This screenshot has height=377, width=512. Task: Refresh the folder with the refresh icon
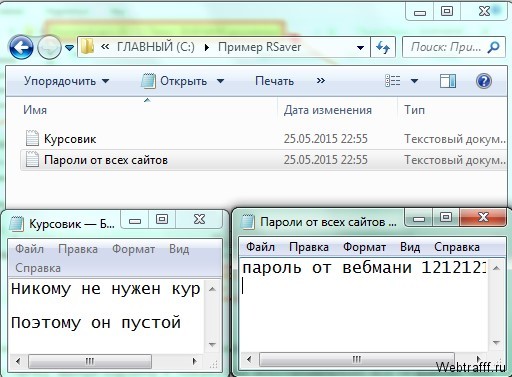click(383, 47)
